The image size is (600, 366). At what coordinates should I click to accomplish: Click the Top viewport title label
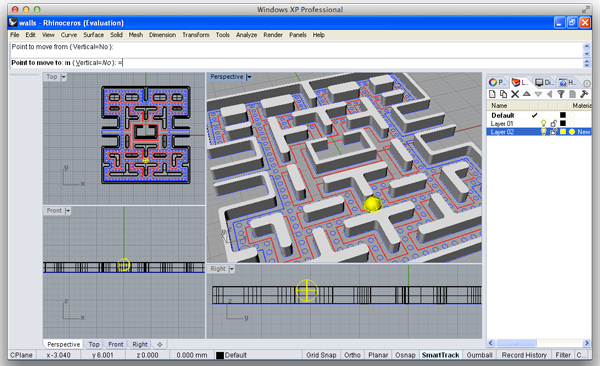pos(52,77)
